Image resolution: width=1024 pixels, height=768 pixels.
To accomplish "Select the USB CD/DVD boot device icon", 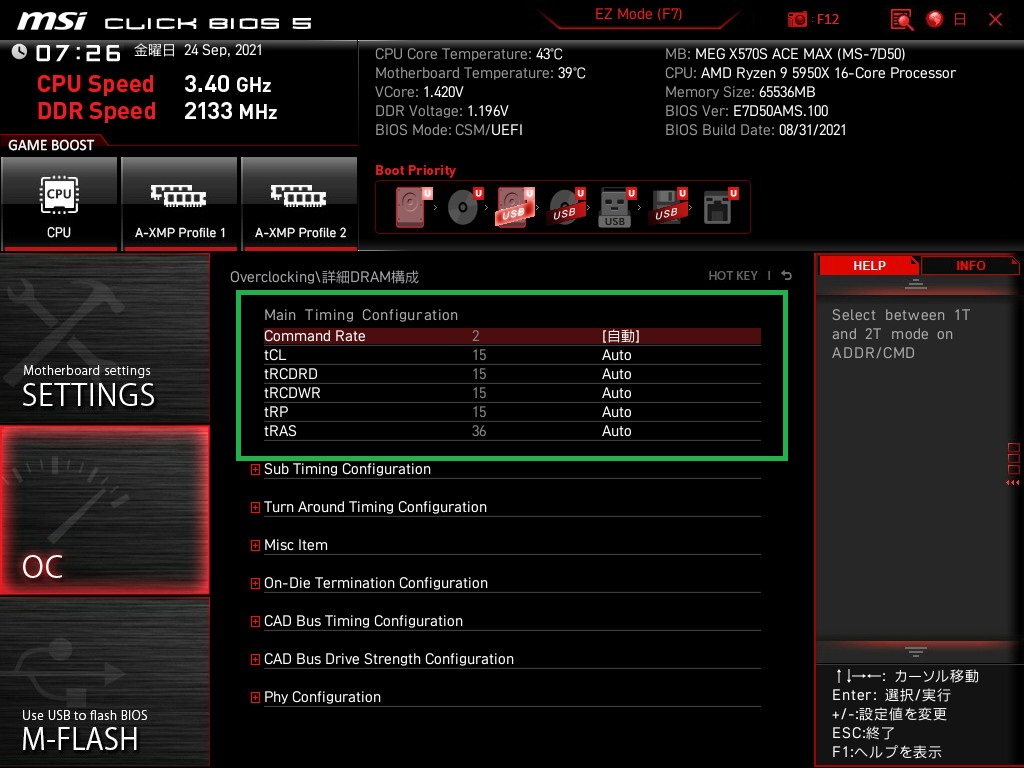I will (x=566, y=207).
